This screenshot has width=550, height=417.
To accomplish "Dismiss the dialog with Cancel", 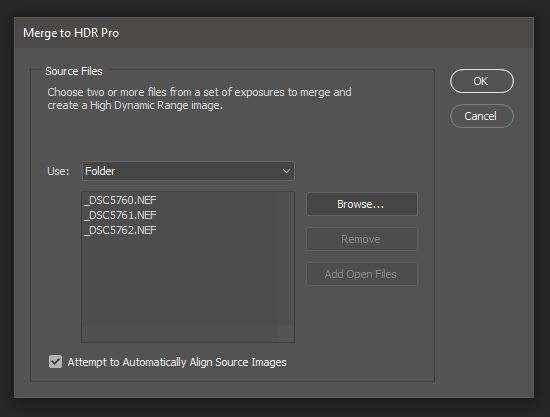I will pos(482,116).
